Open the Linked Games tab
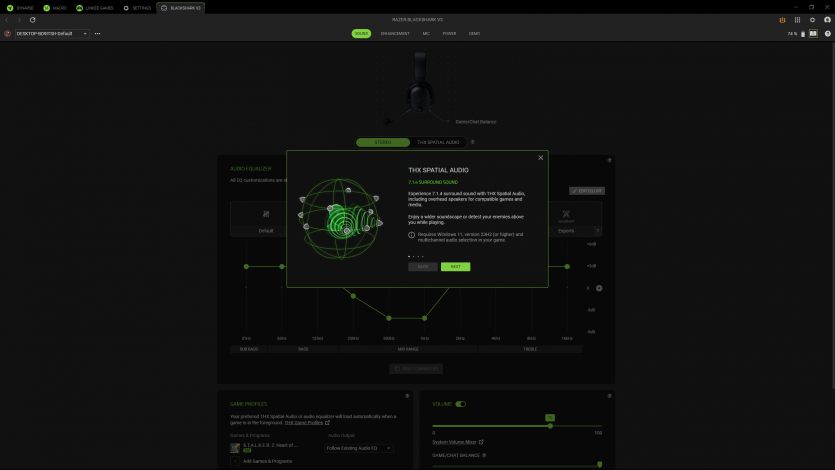Image resolution: width=835 pixels, height=470 pixels. [x=94, y=7]
